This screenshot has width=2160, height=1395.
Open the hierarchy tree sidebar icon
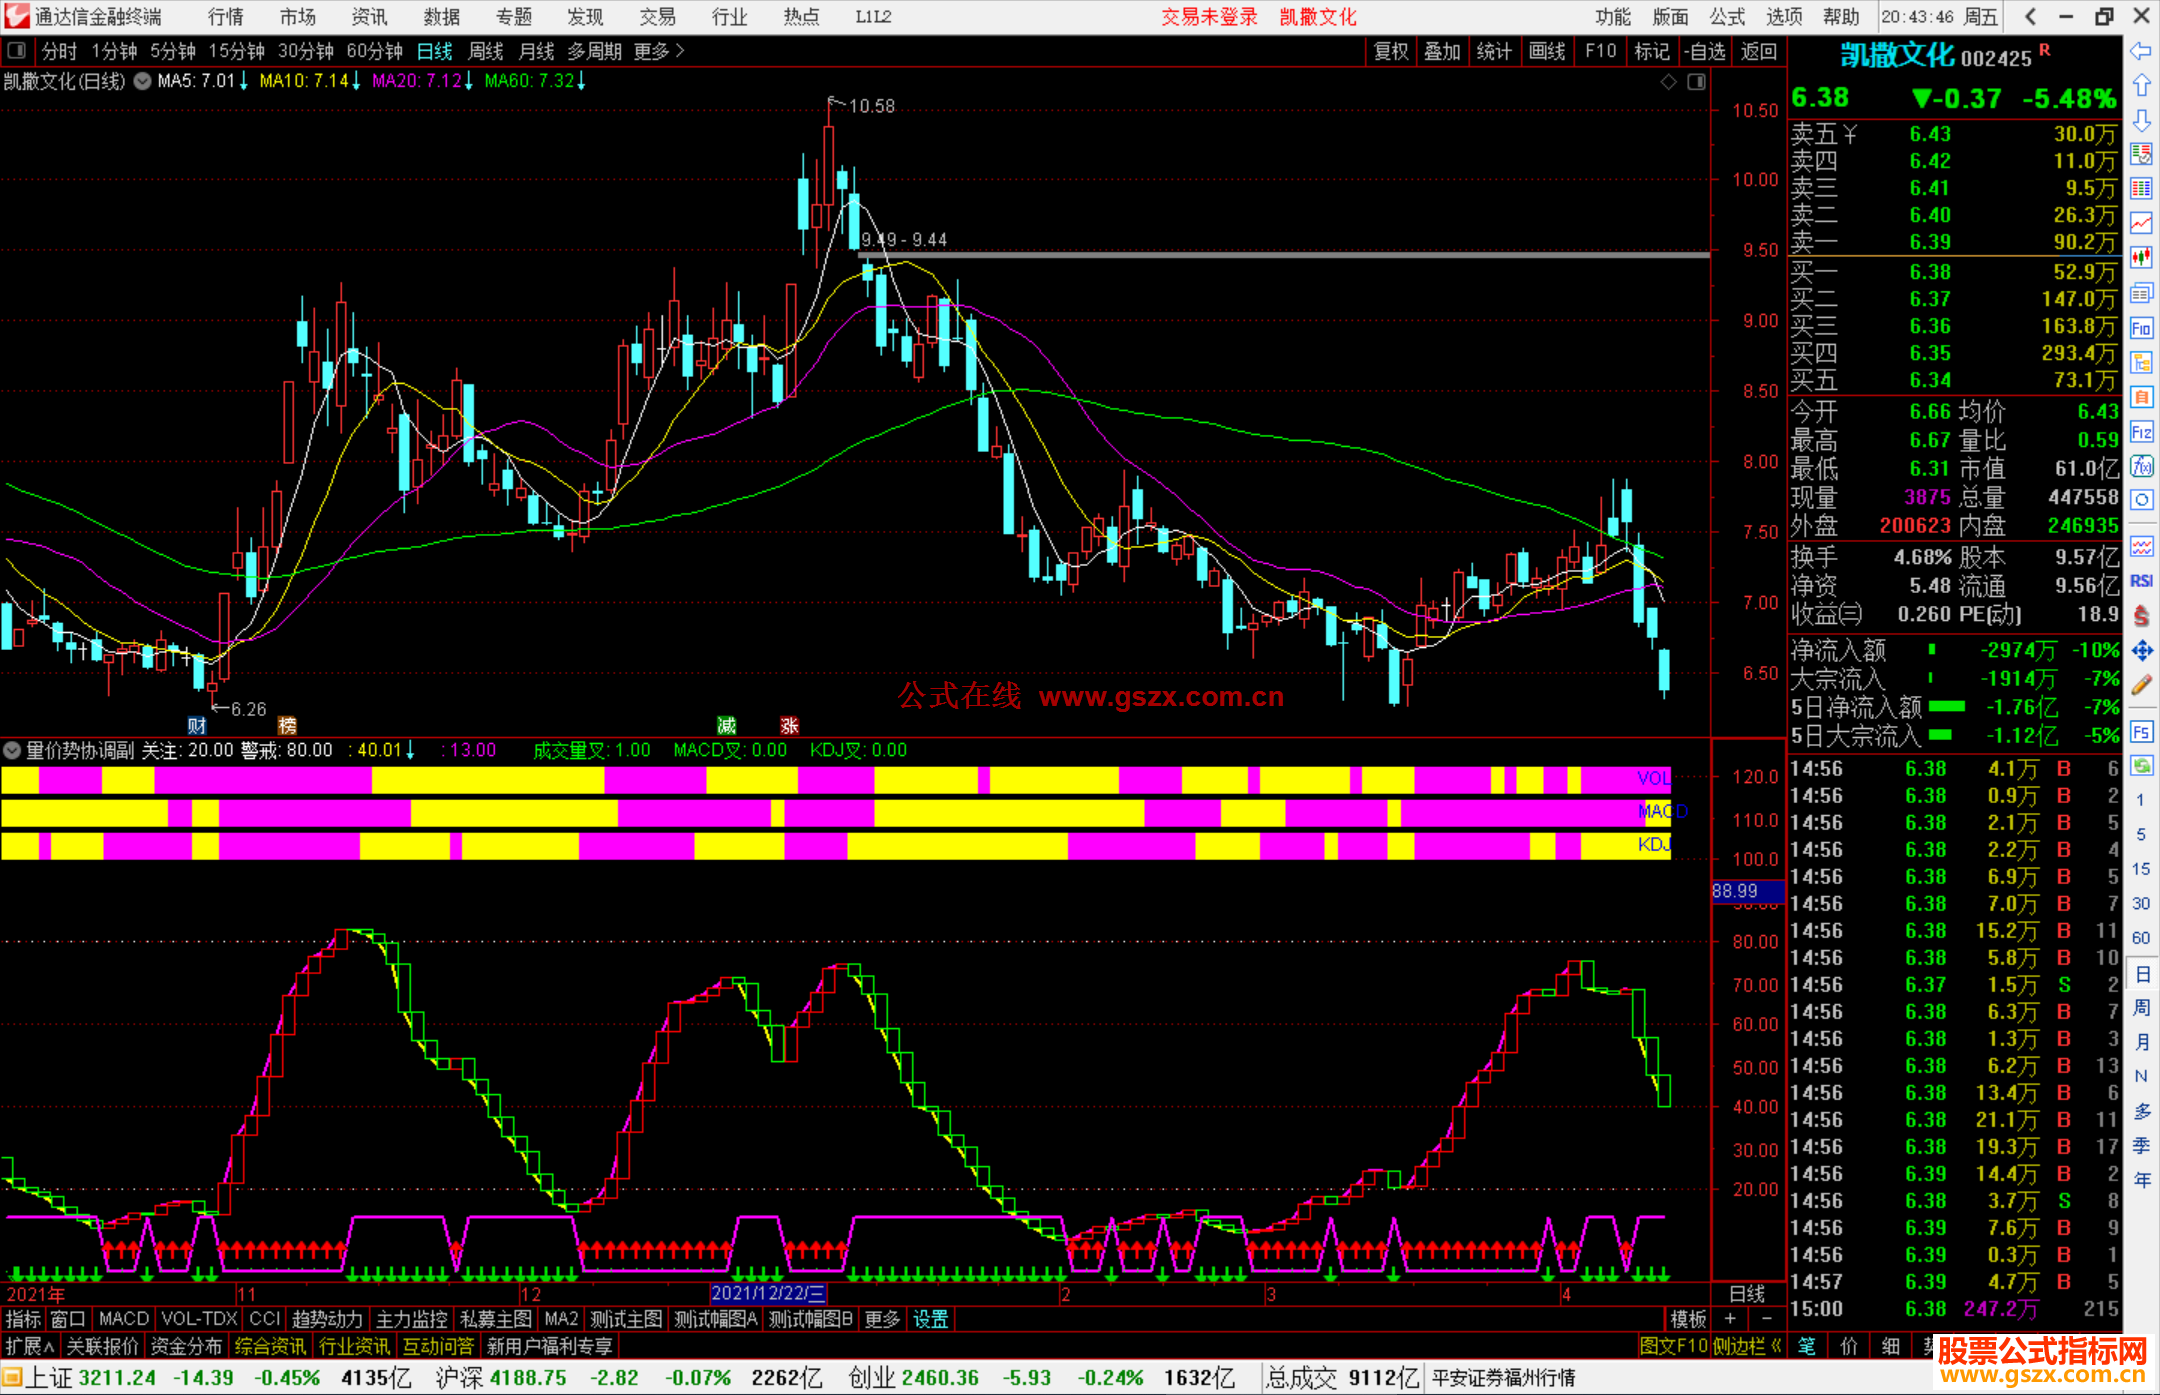point(2141,362)
